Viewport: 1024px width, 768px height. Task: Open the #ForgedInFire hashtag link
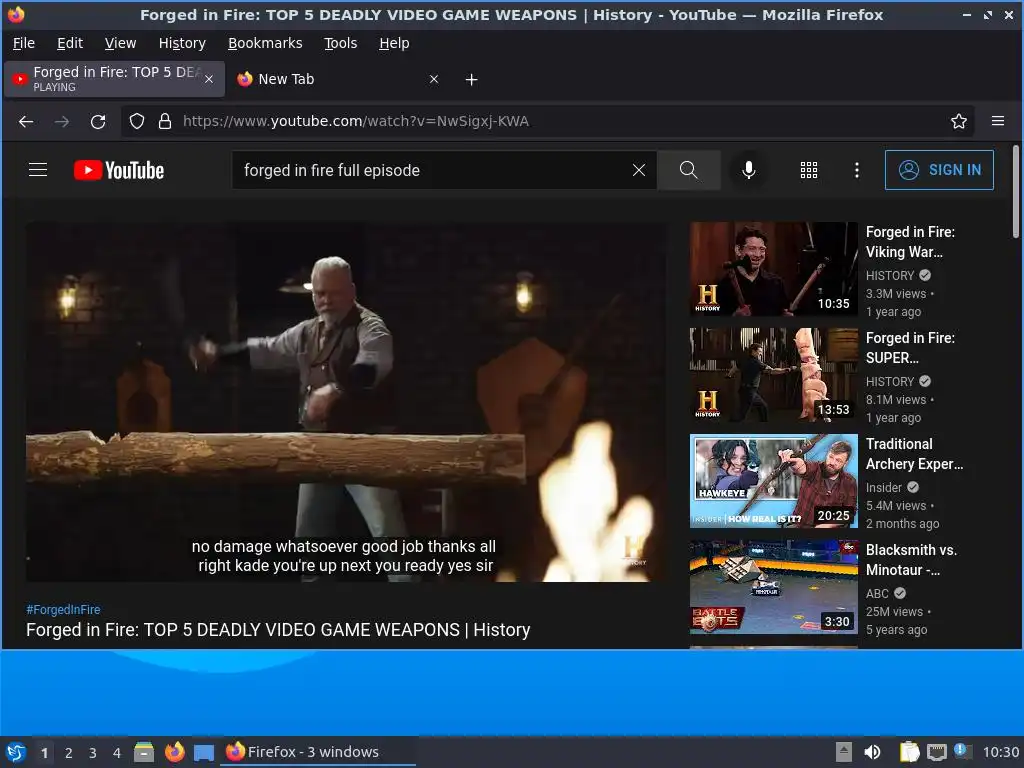pos(63,609)
